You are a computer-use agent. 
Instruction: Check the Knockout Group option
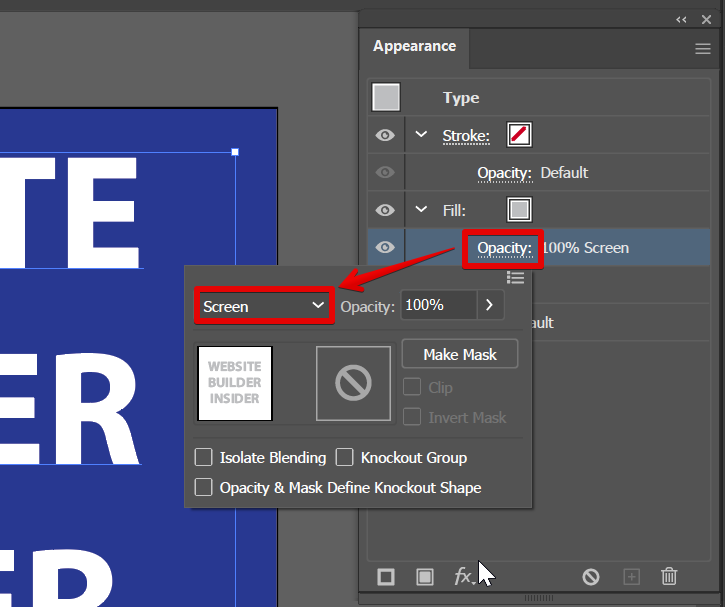click(345, 458)
